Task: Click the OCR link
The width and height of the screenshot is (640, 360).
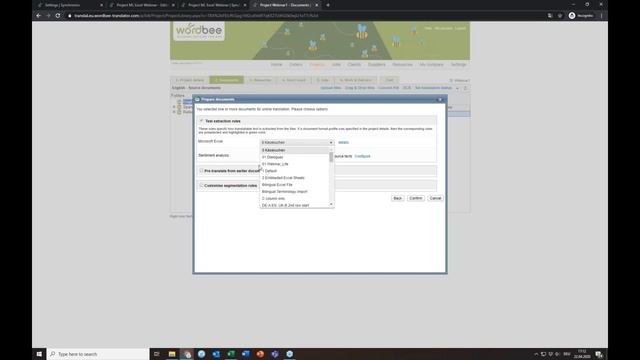Action: point(407,88)
